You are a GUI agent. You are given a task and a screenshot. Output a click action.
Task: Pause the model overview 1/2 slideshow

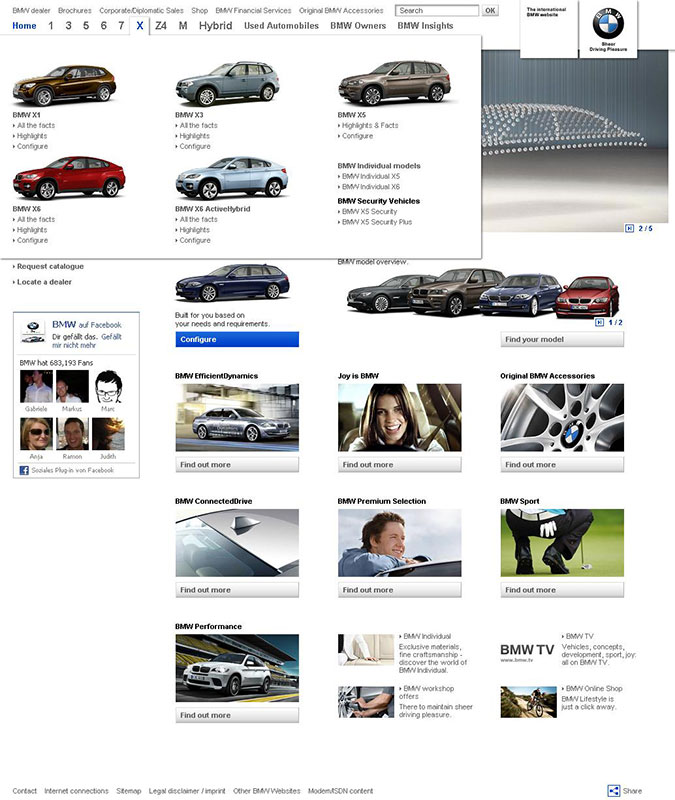tap(599, 322)
